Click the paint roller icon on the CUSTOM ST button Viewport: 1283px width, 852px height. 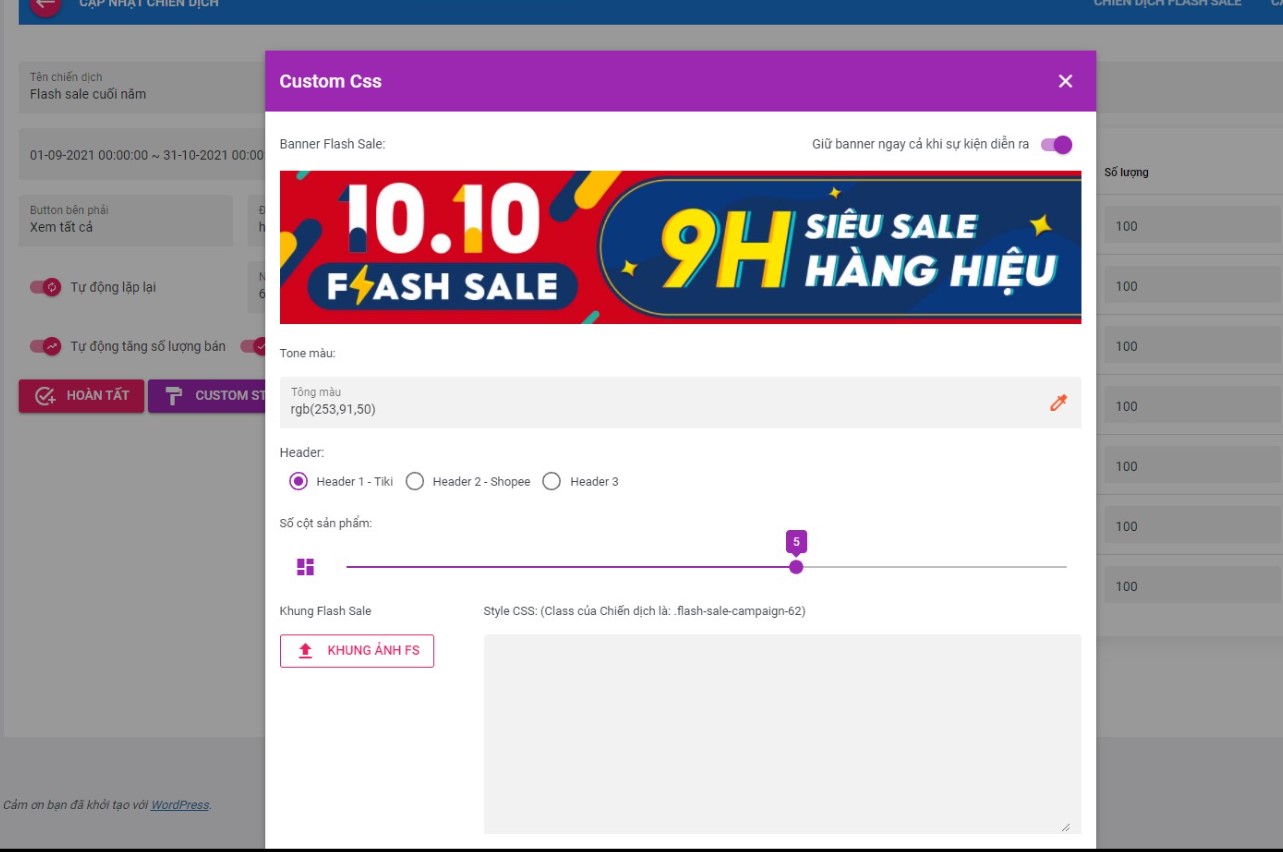[174, 395]
